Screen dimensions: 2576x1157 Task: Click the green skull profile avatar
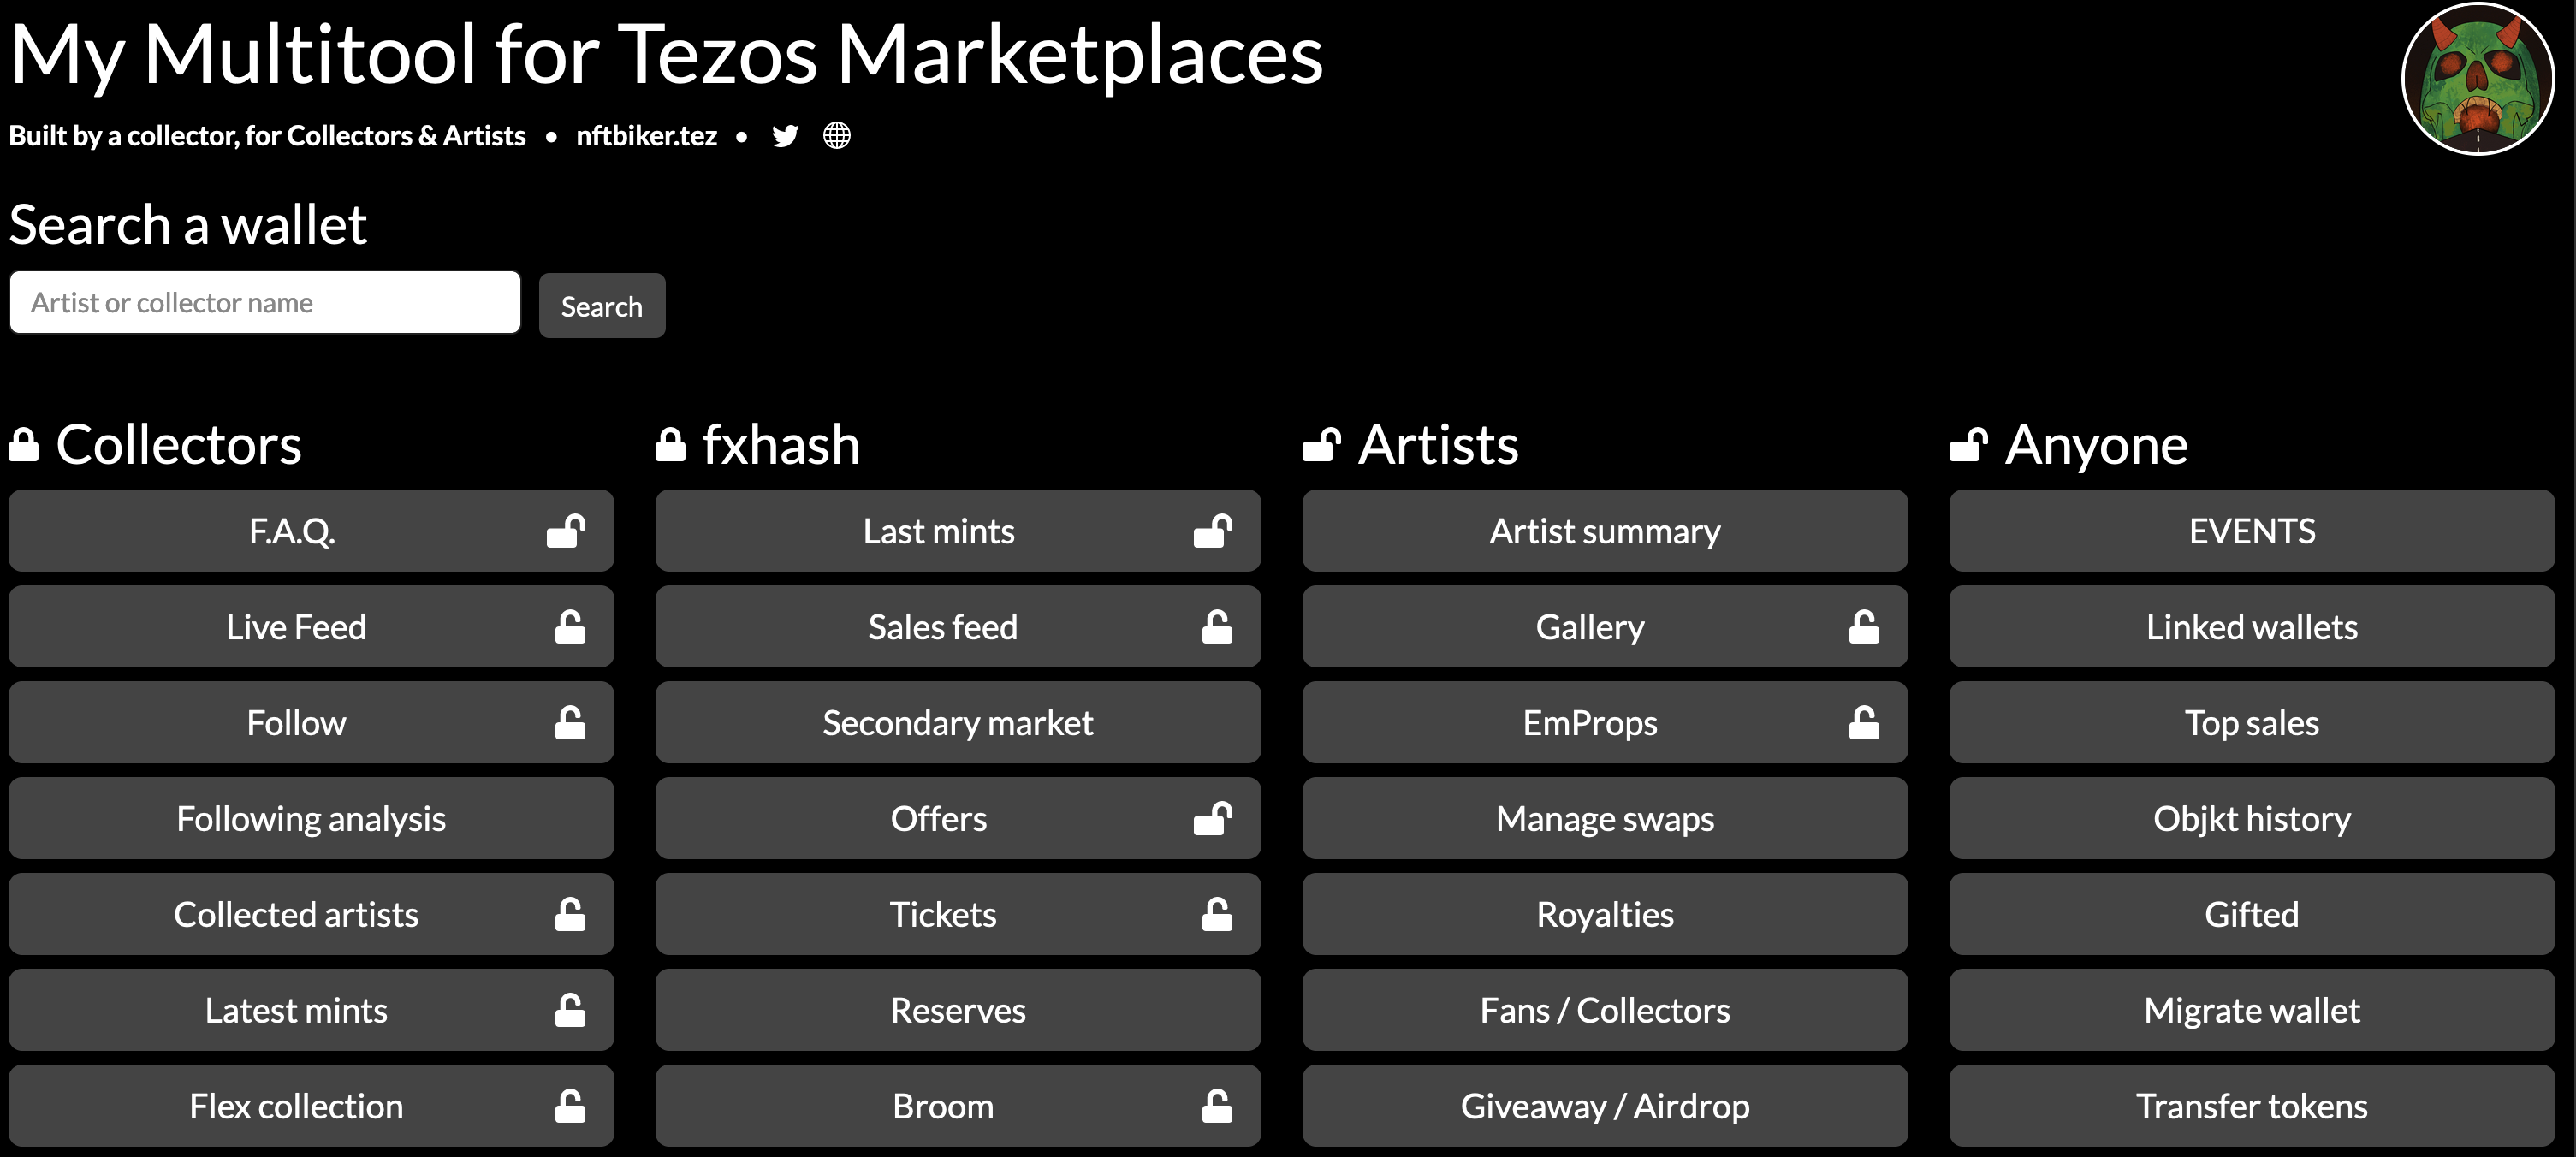pos(2477,79)
